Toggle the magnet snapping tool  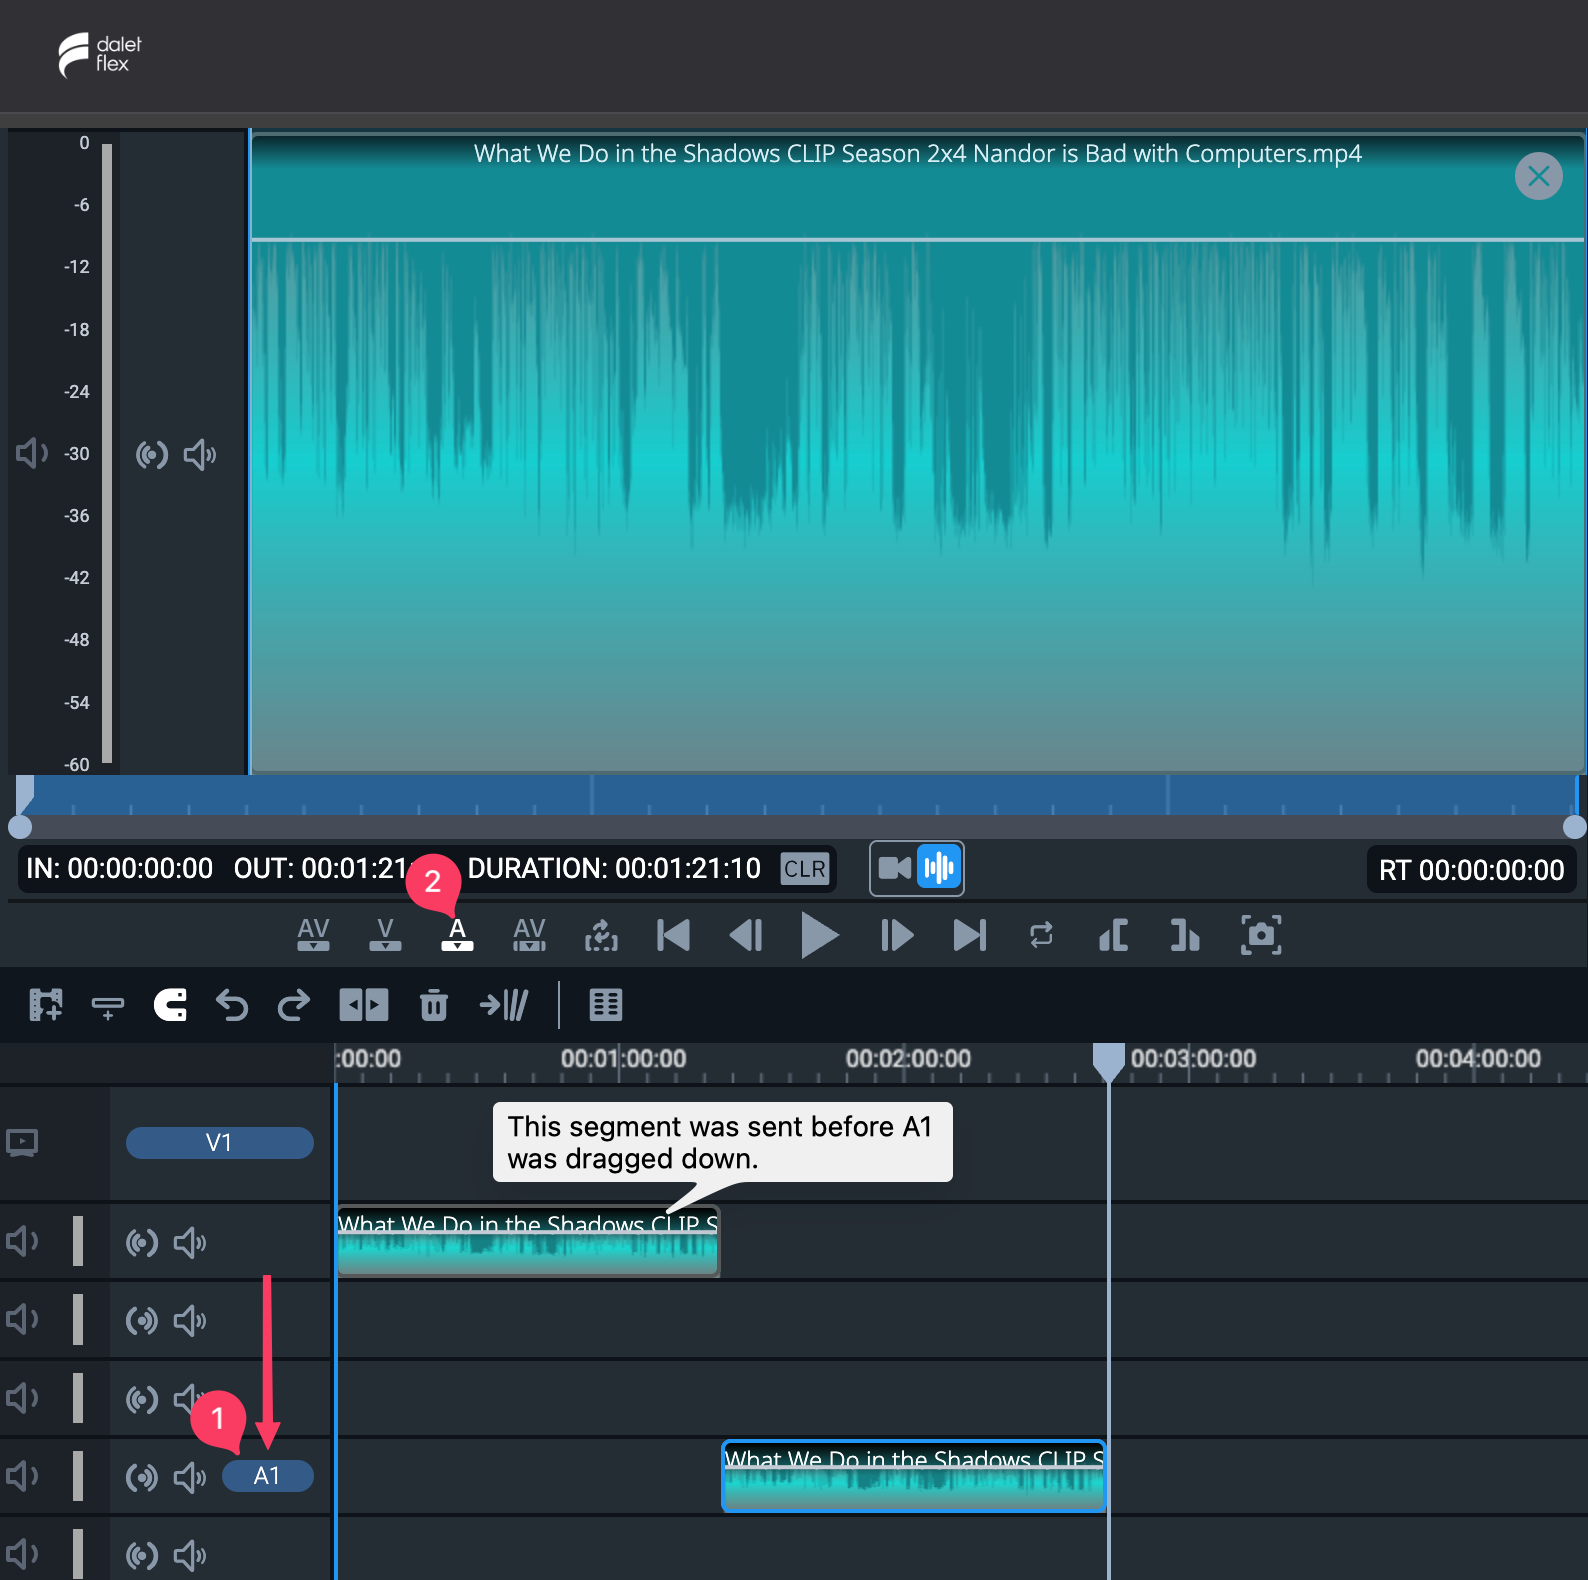(171, 1005)
